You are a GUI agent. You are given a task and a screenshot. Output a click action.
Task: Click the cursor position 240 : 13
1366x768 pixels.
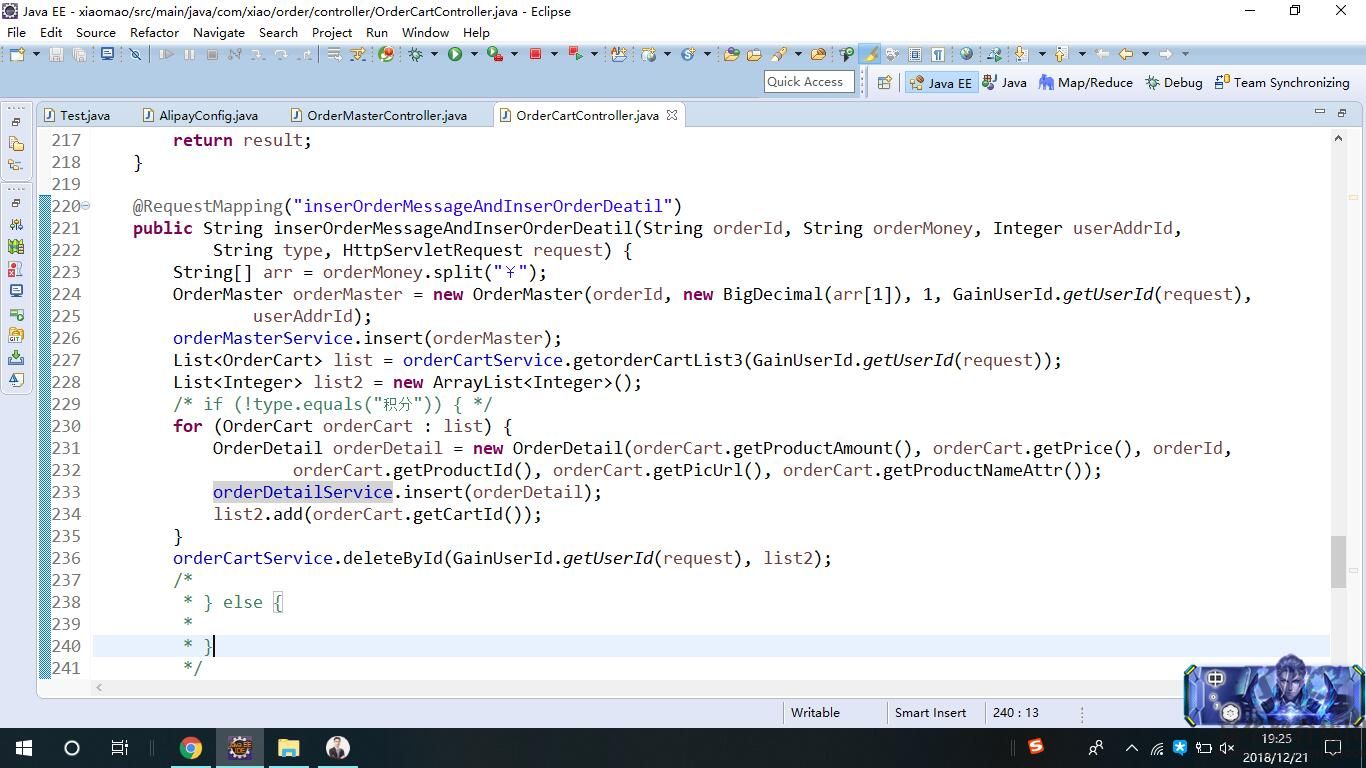pyautogui.click(x=1016, y=713)
